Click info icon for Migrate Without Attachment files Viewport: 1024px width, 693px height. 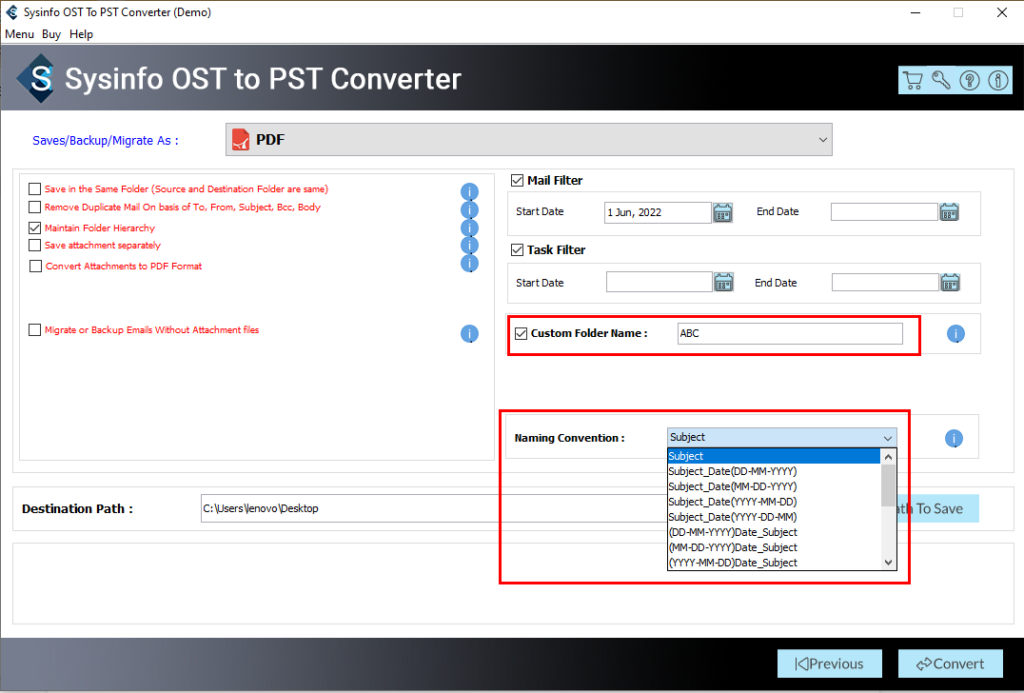tap(470, 334)
